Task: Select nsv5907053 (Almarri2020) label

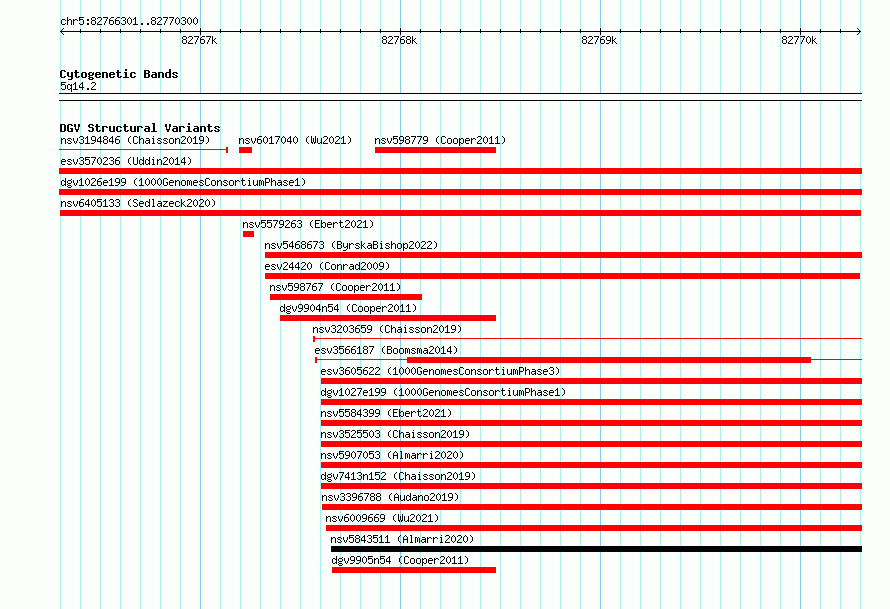Action: point(392,455)
